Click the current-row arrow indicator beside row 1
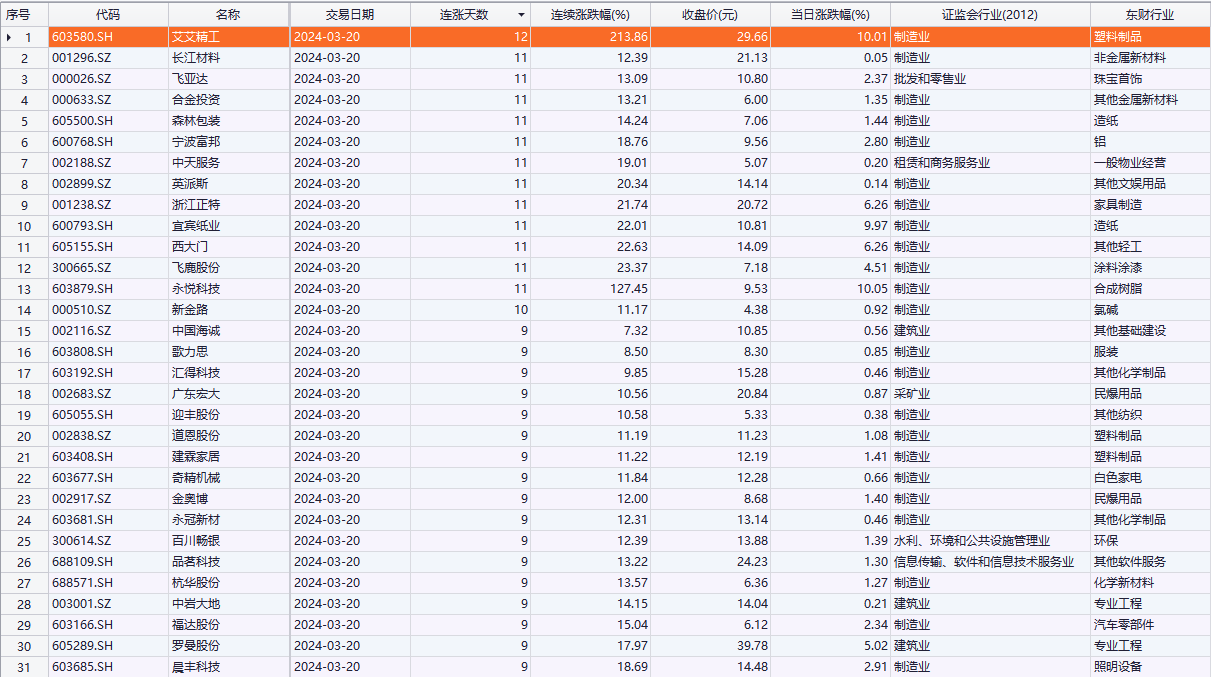1211x677 pixels. pyautogui.click(x=10, y=37)
